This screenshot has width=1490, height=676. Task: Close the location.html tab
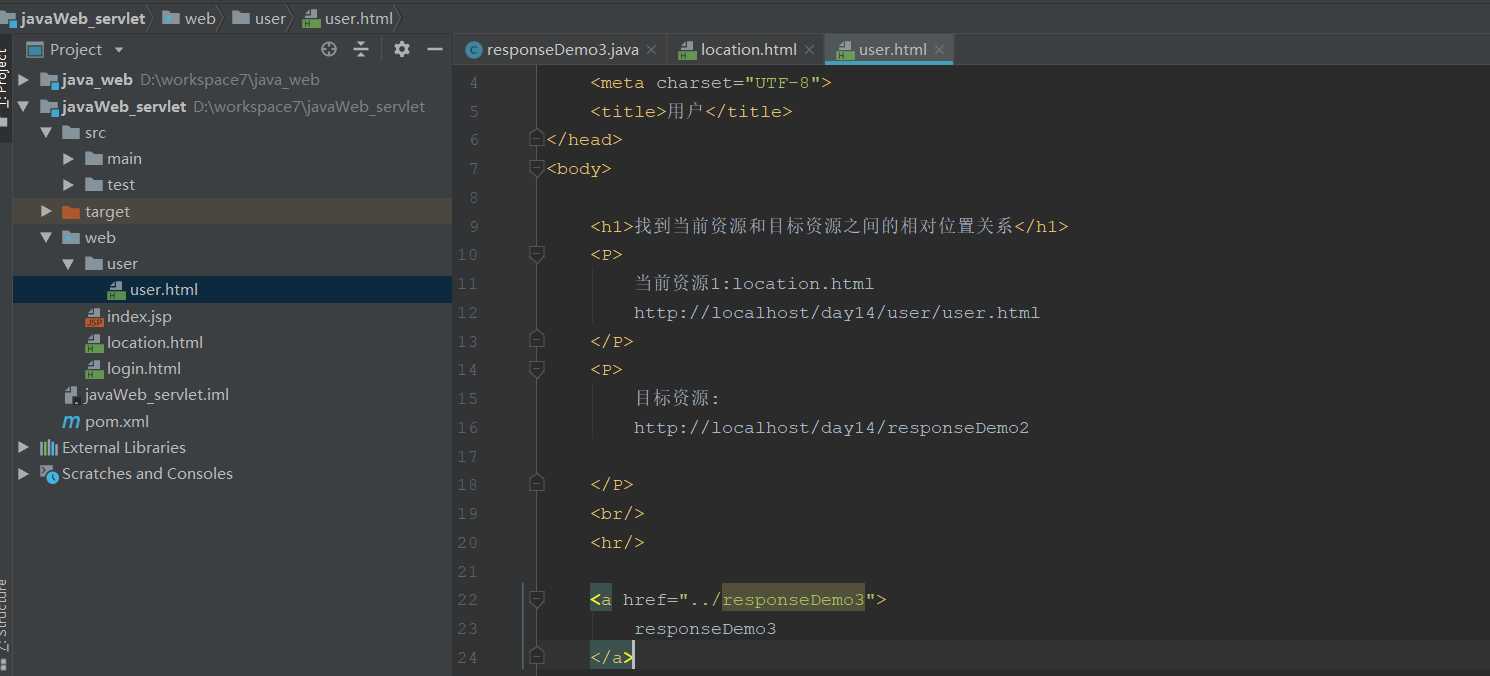809,50
